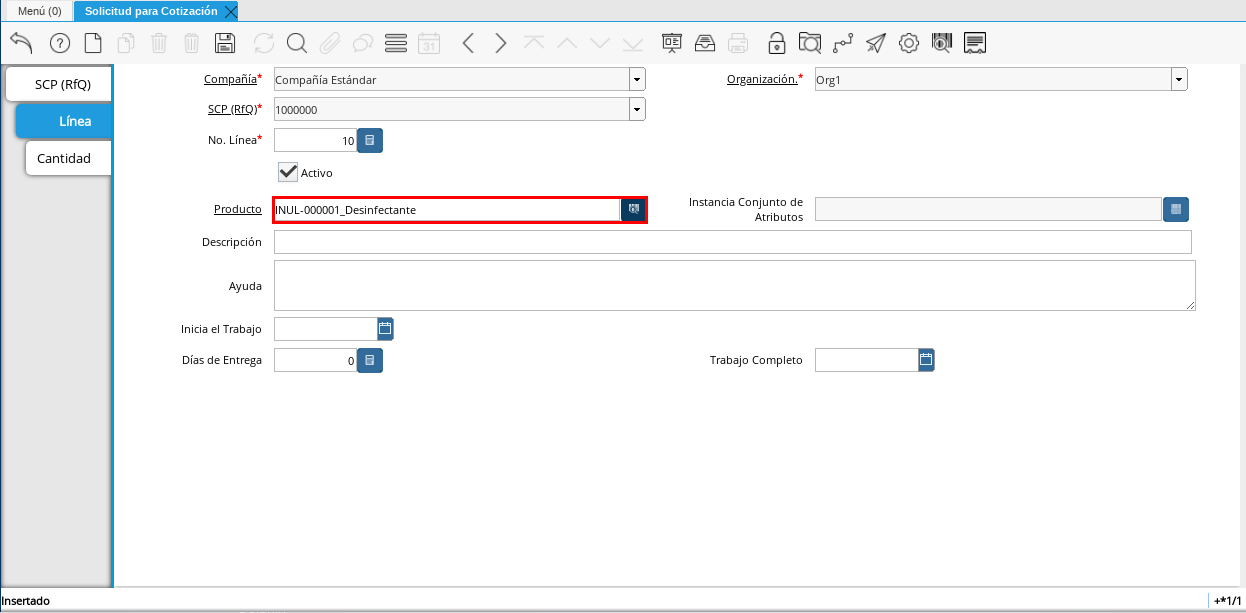Click the Trabajo Completo date field

867,360
